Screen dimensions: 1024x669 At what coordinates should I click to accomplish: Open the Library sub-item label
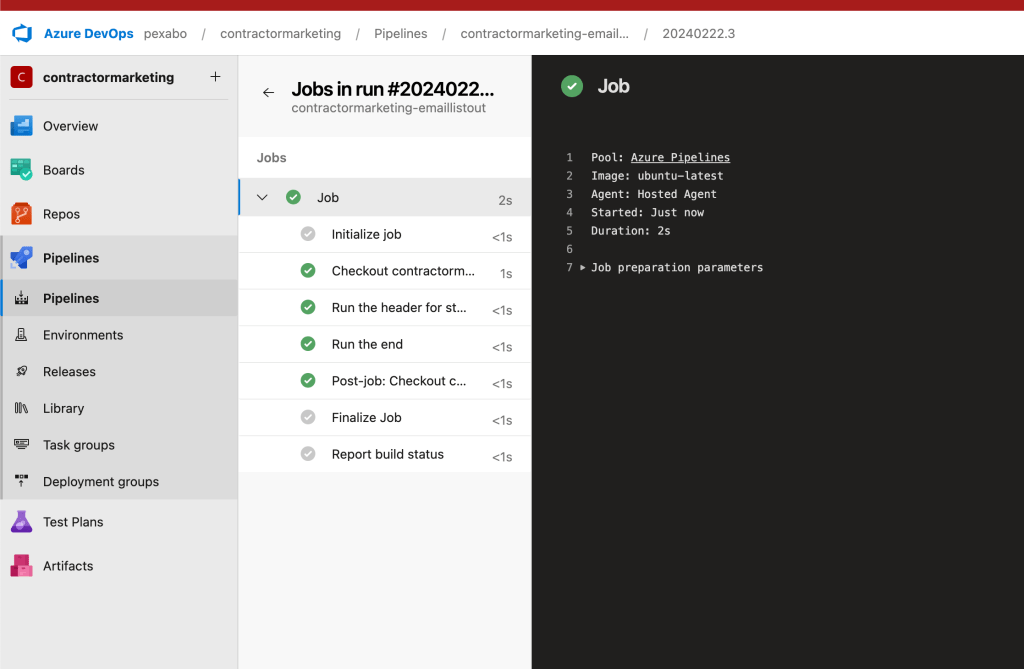click(x=63, y=408)
